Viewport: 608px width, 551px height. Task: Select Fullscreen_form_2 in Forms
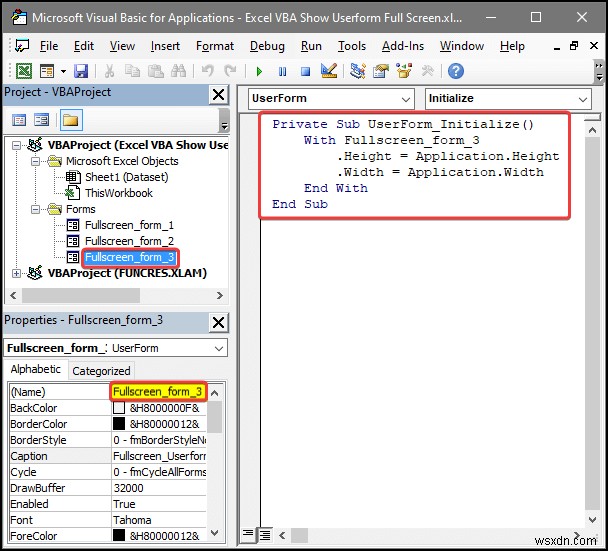[x=129, y=241]
